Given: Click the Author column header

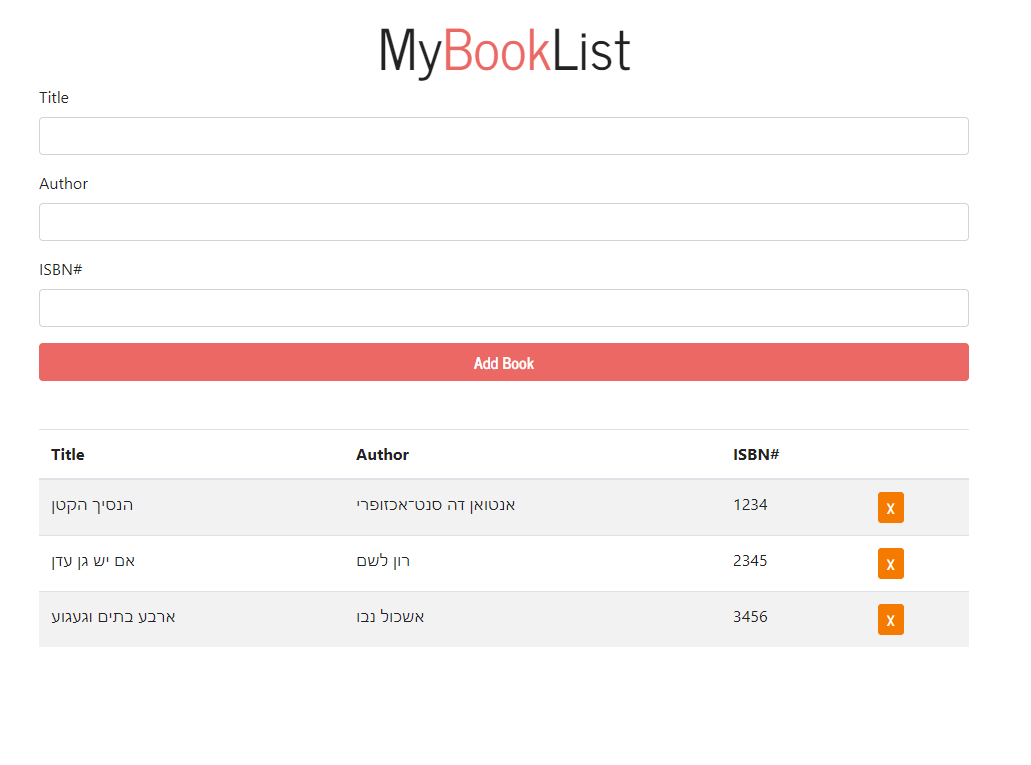Looking at the screenshot, I should pos(382,454).
